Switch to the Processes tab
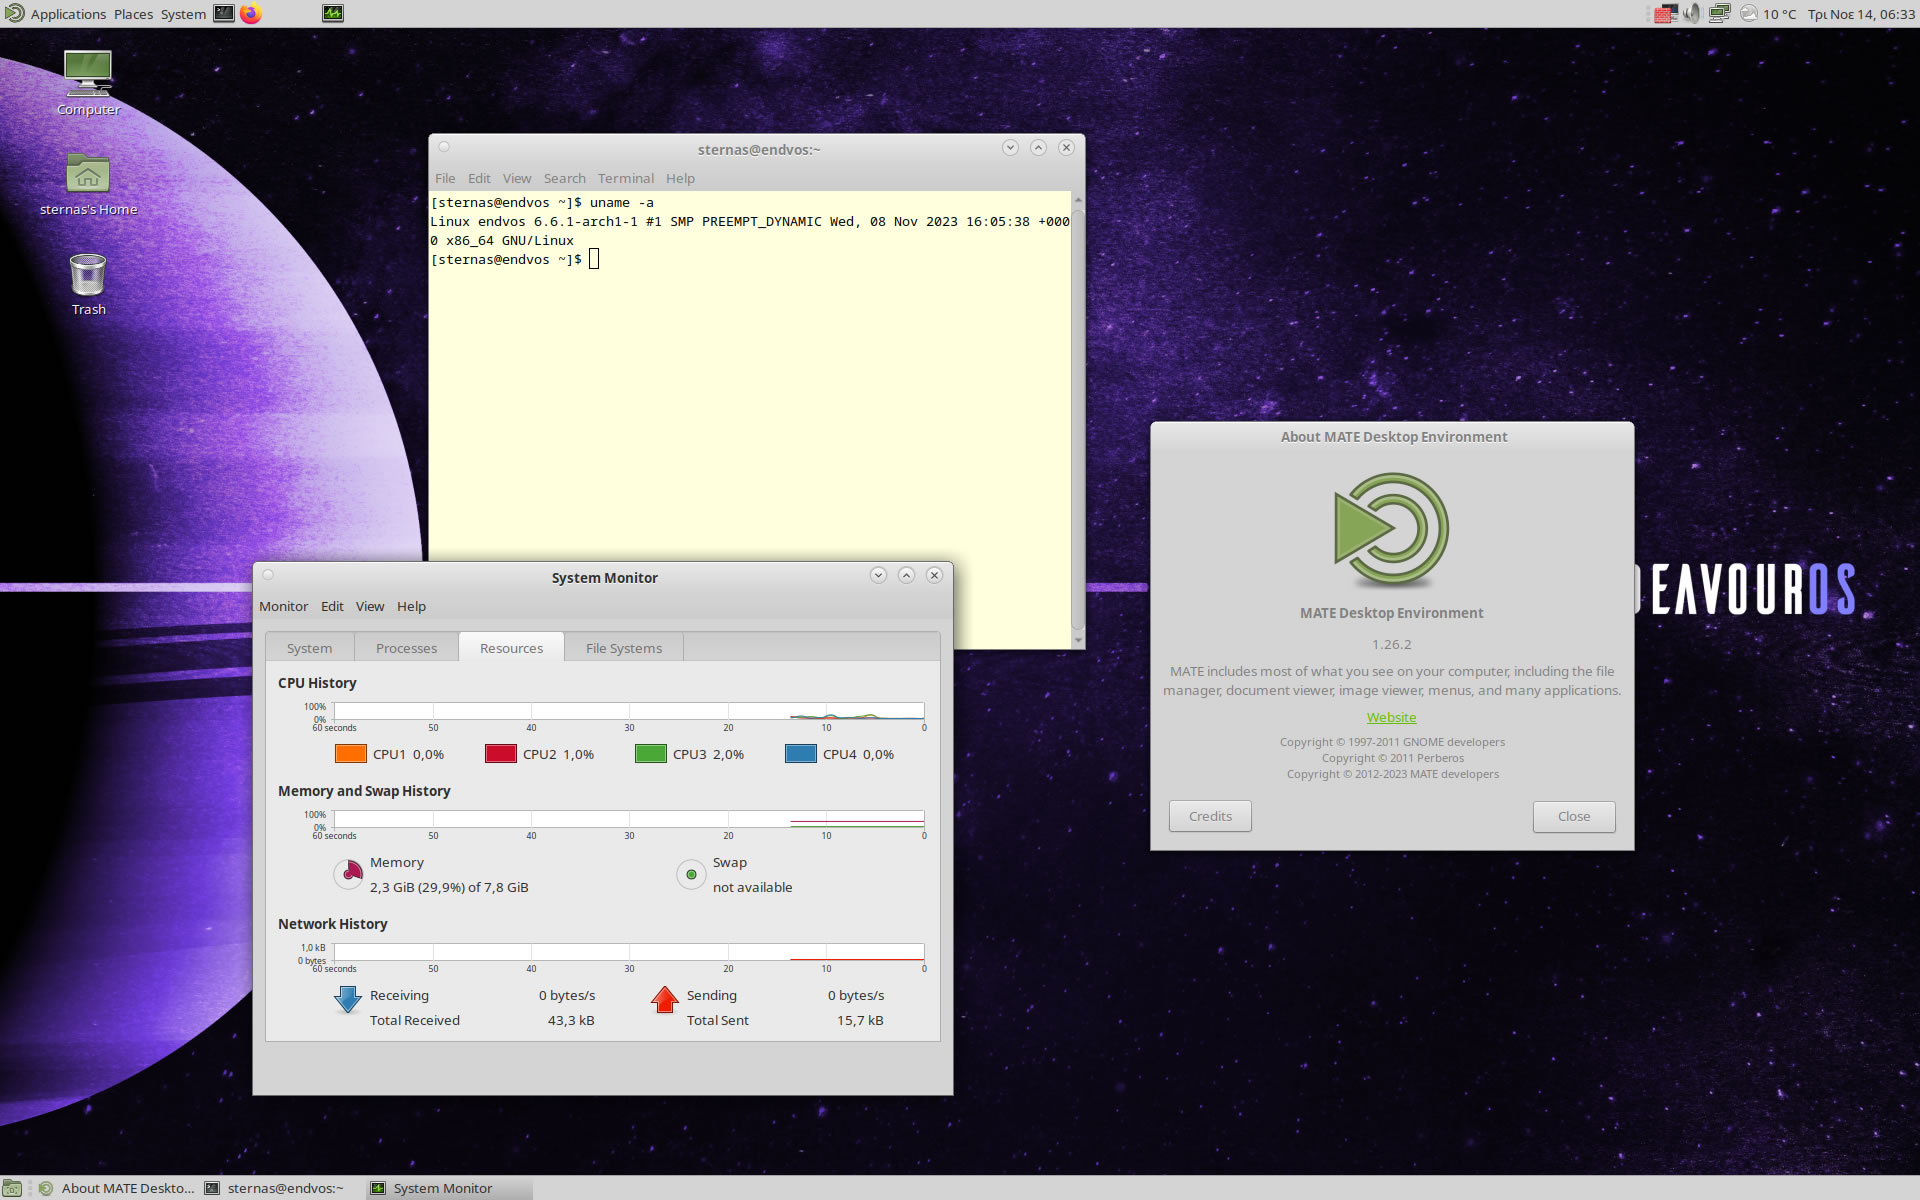1920x1200 pixels. (x=406, y=648)
